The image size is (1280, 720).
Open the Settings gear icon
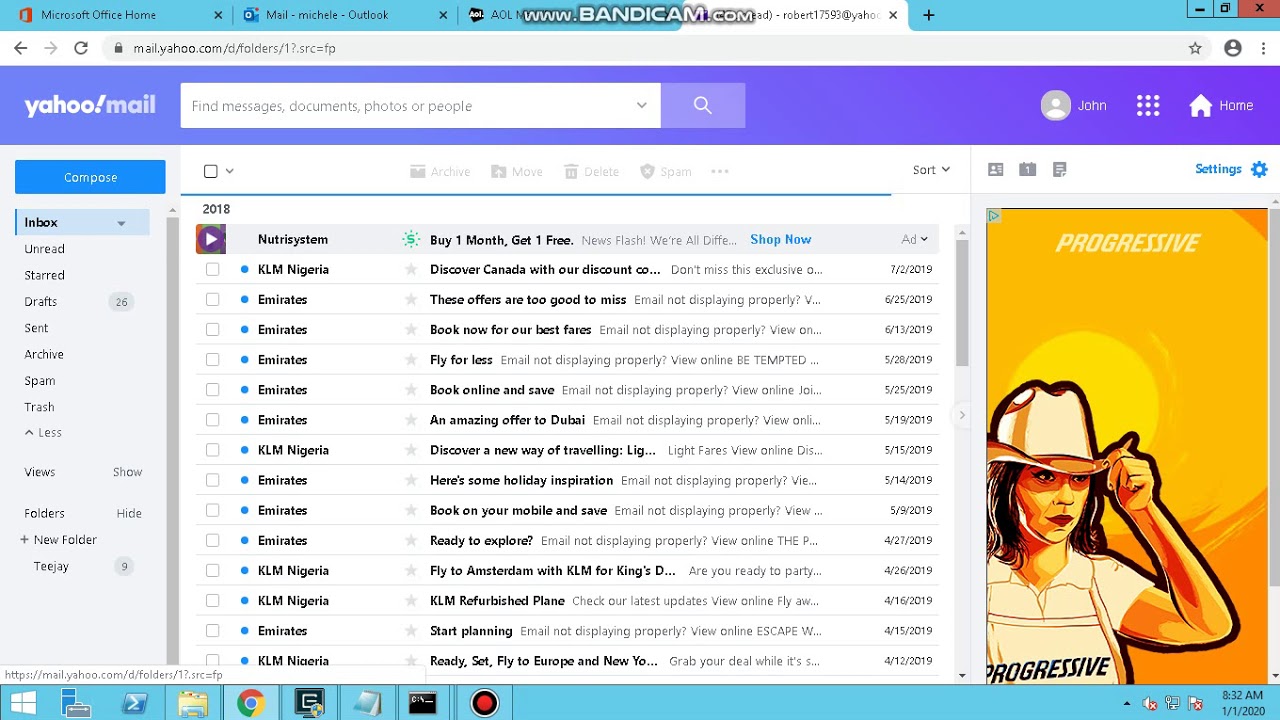point(1259,169)
